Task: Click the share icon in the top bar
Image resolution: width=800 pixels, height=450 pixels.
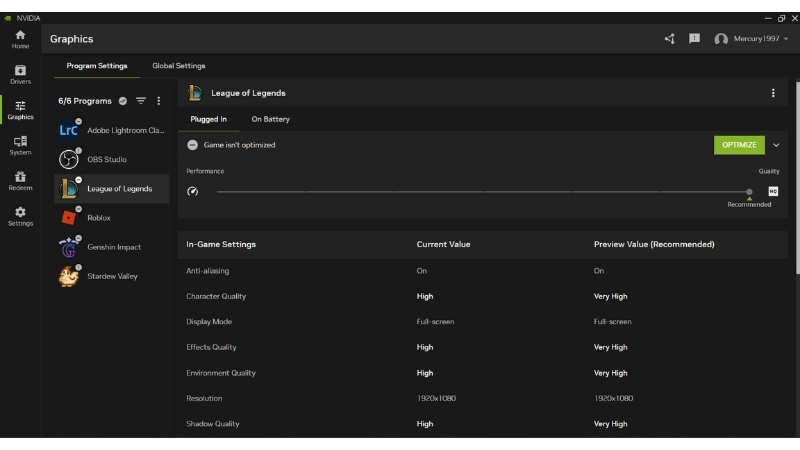Action: coord(670,39)
